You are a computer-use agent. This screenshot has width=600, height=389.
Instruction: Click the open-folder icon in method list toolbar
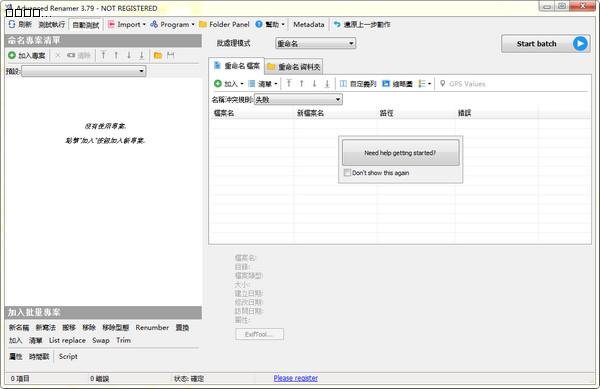pyautogui.click(x=158, y=55)
